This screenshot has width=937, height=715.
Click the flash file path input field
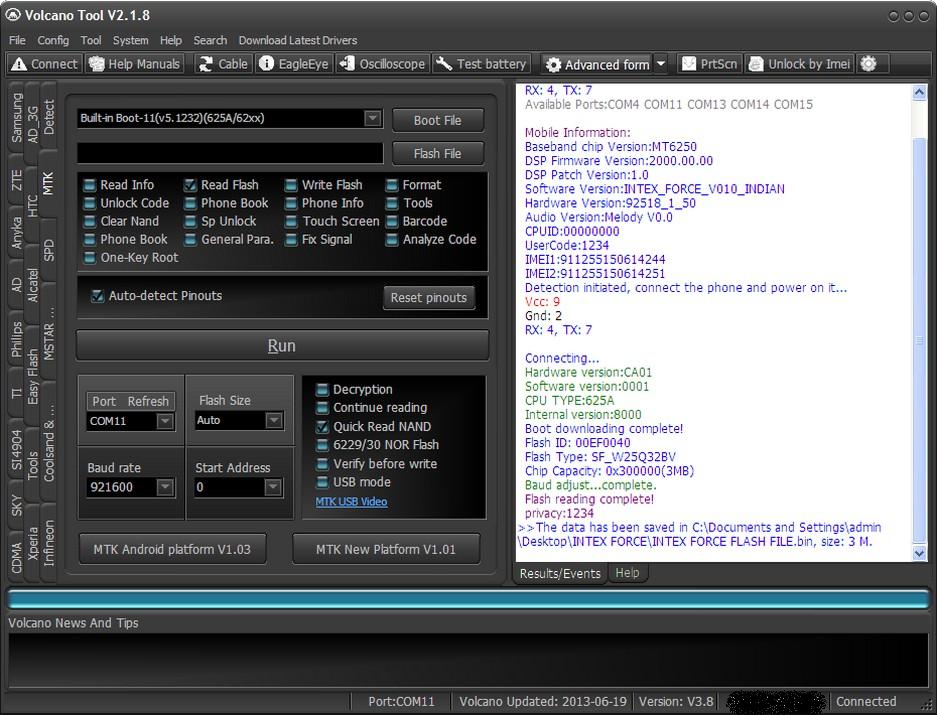click(x=230, y=153)
